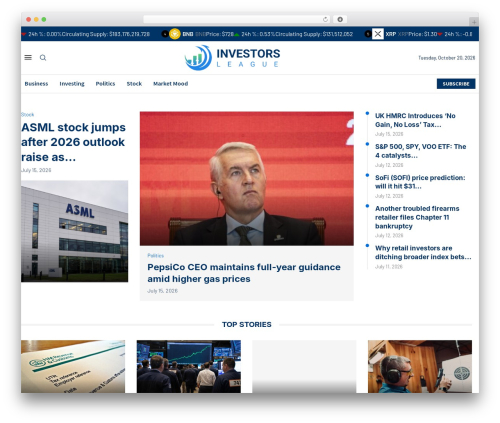The image size is (500, 423).
Task: Open the Investing menu item
Action: [72, 84]
